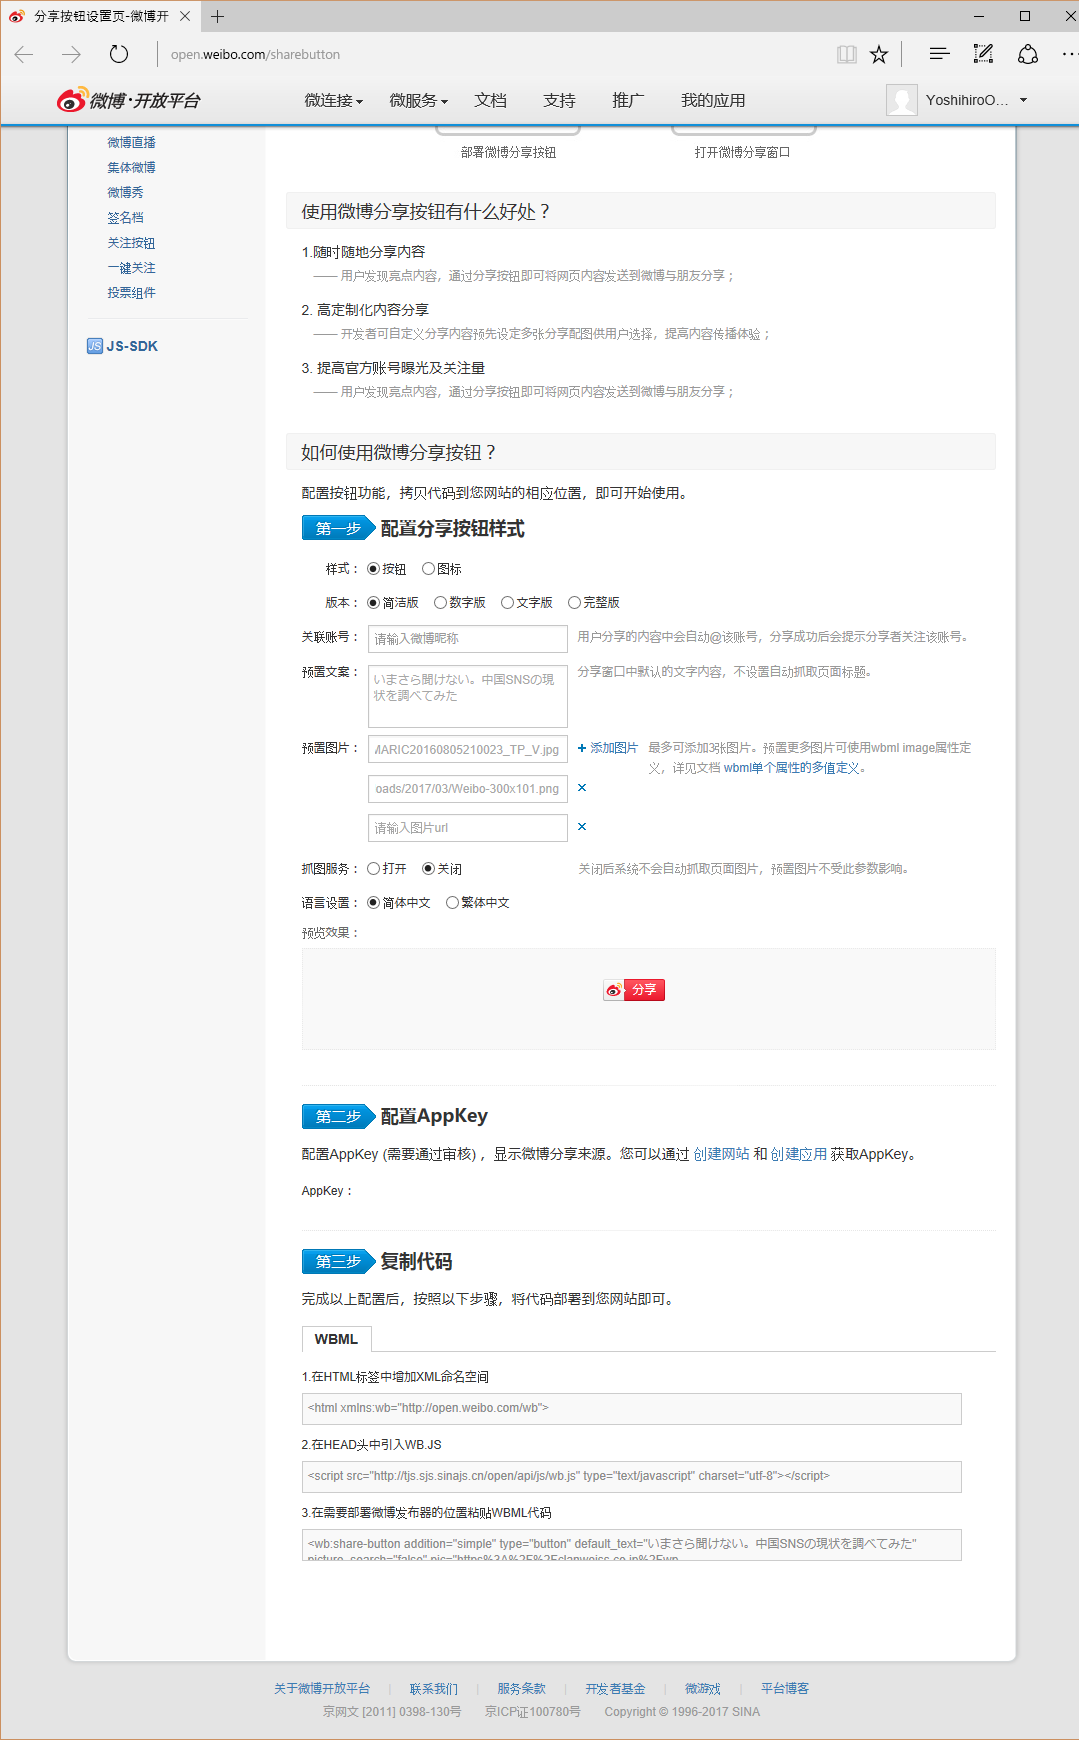This screenshot has height=1740, width=1079.
Task: Open the 文档 menu item
Action: (x=490, y=100)
